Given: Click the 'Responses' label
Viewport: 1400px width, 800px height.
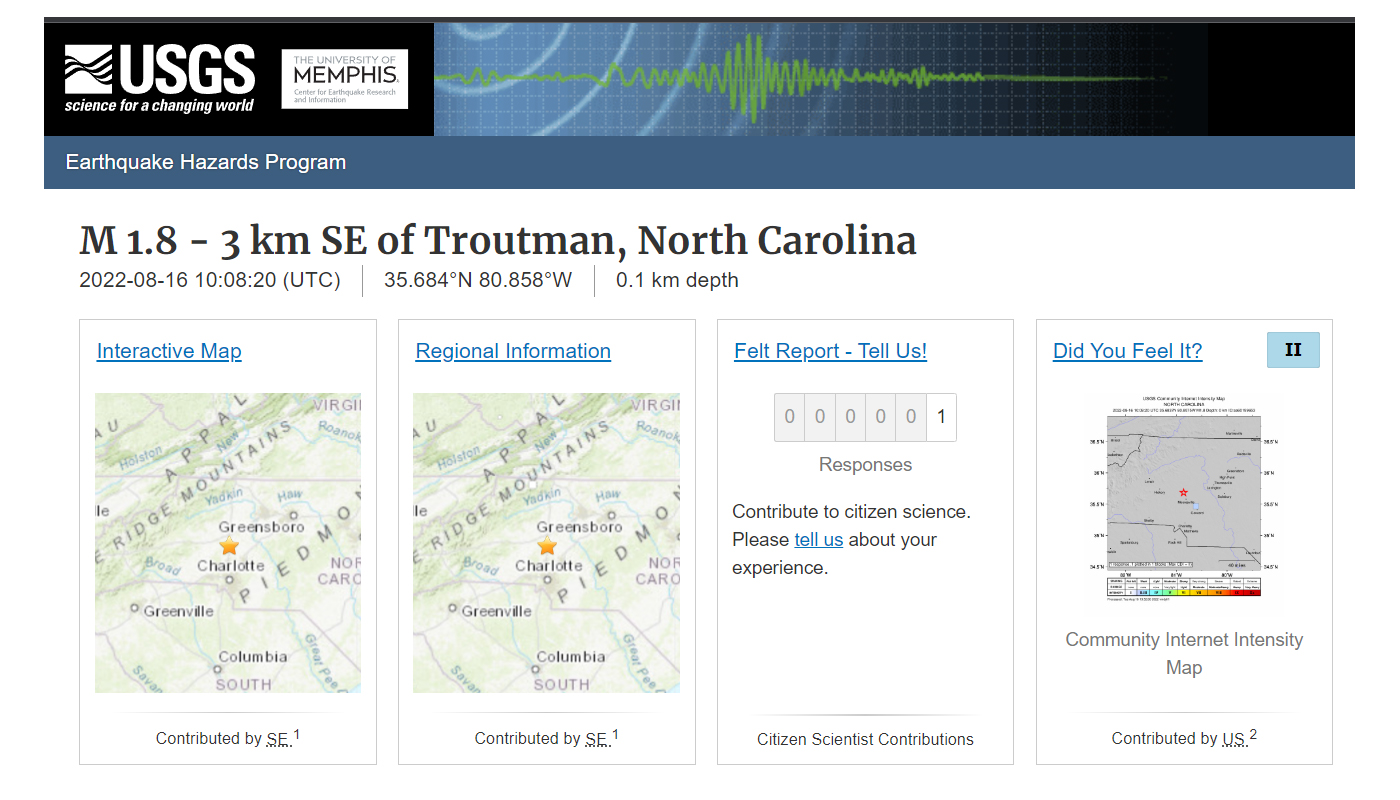Looking at the screenshot, I should [865, 465].
